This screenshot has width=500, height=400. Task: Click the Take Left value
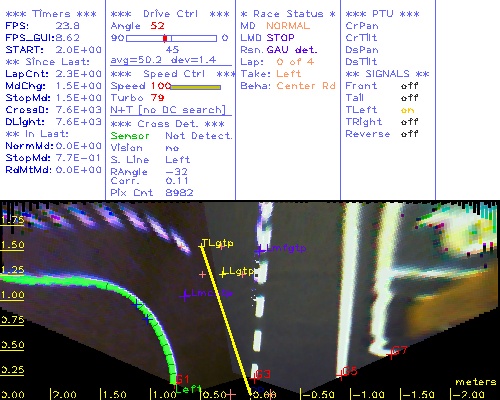(288, 74)
